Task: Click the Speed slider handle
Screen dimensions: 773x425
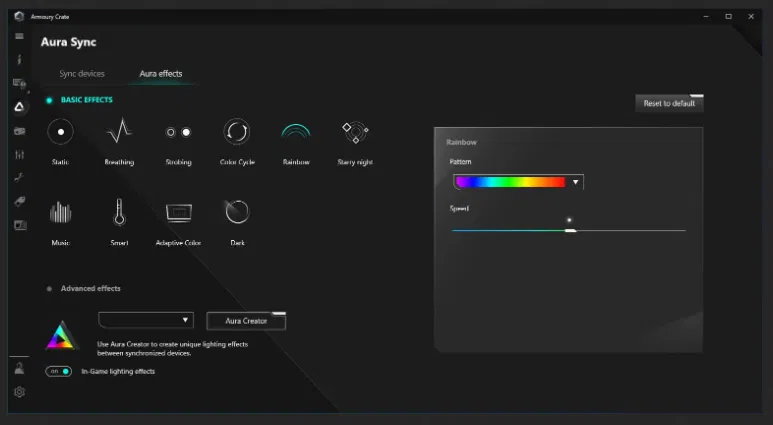Action: coord(570,230)
